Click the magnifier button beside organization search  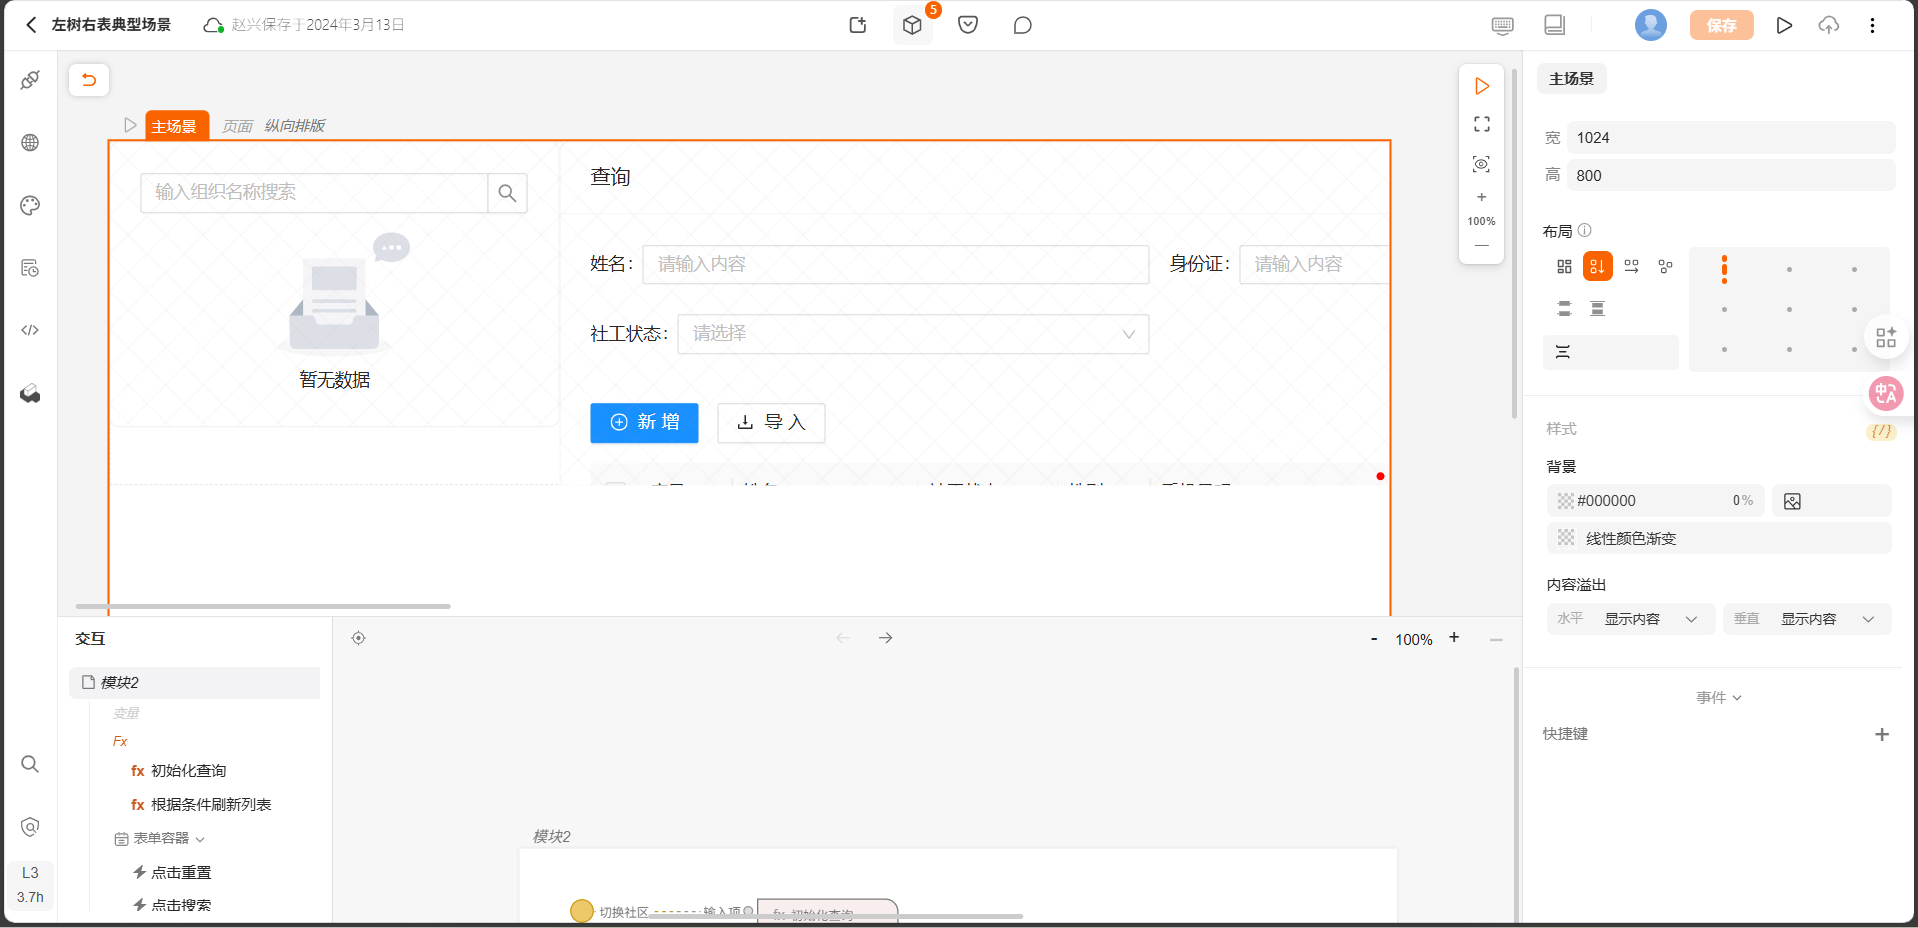[507, 193]
